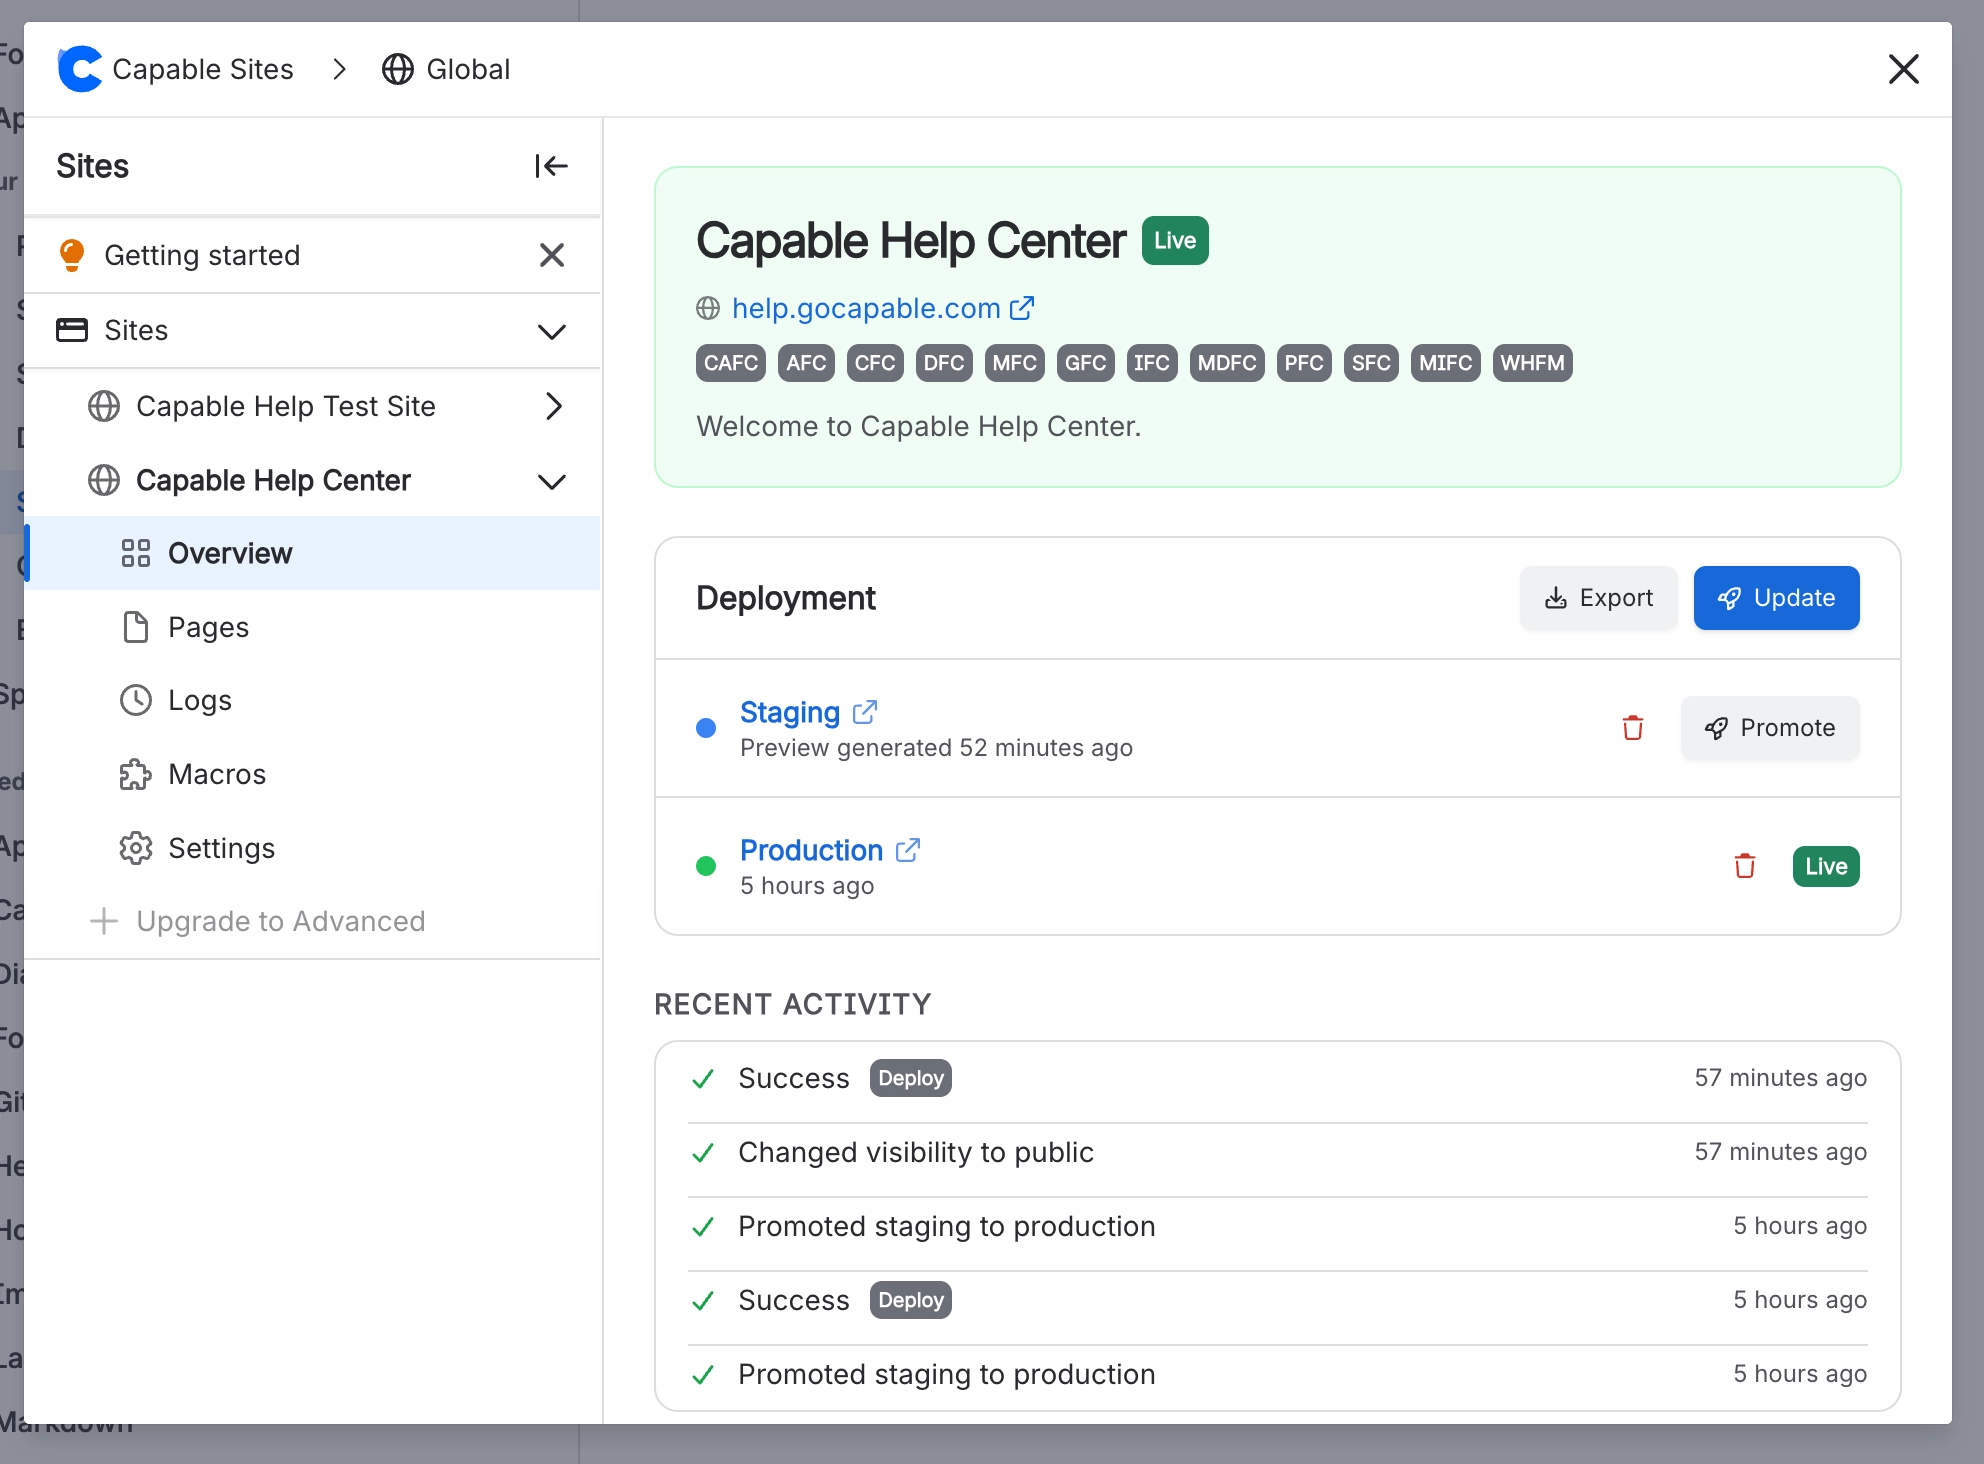This screenshot has width=1984, height=1464.
Task: Delete the Staging deployment with trash icon
Action: (x=1633, y=728)
